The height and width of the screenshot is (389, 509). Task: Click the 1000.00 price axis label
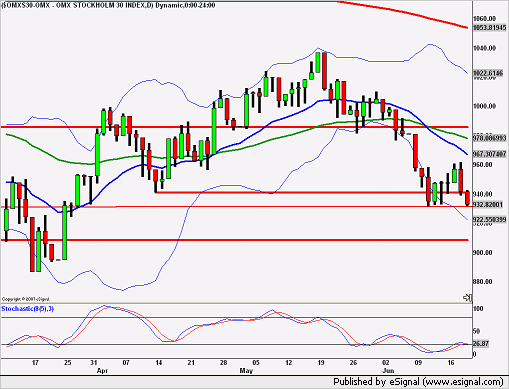(484, 106)
